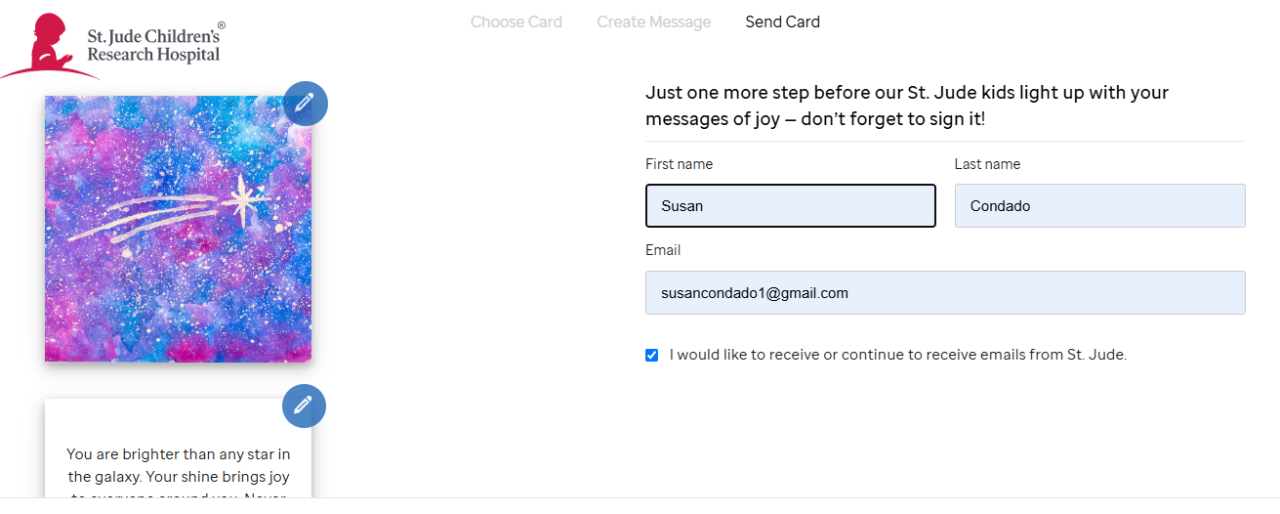Click the Last name field containing Condado

tap(1100, 206)
